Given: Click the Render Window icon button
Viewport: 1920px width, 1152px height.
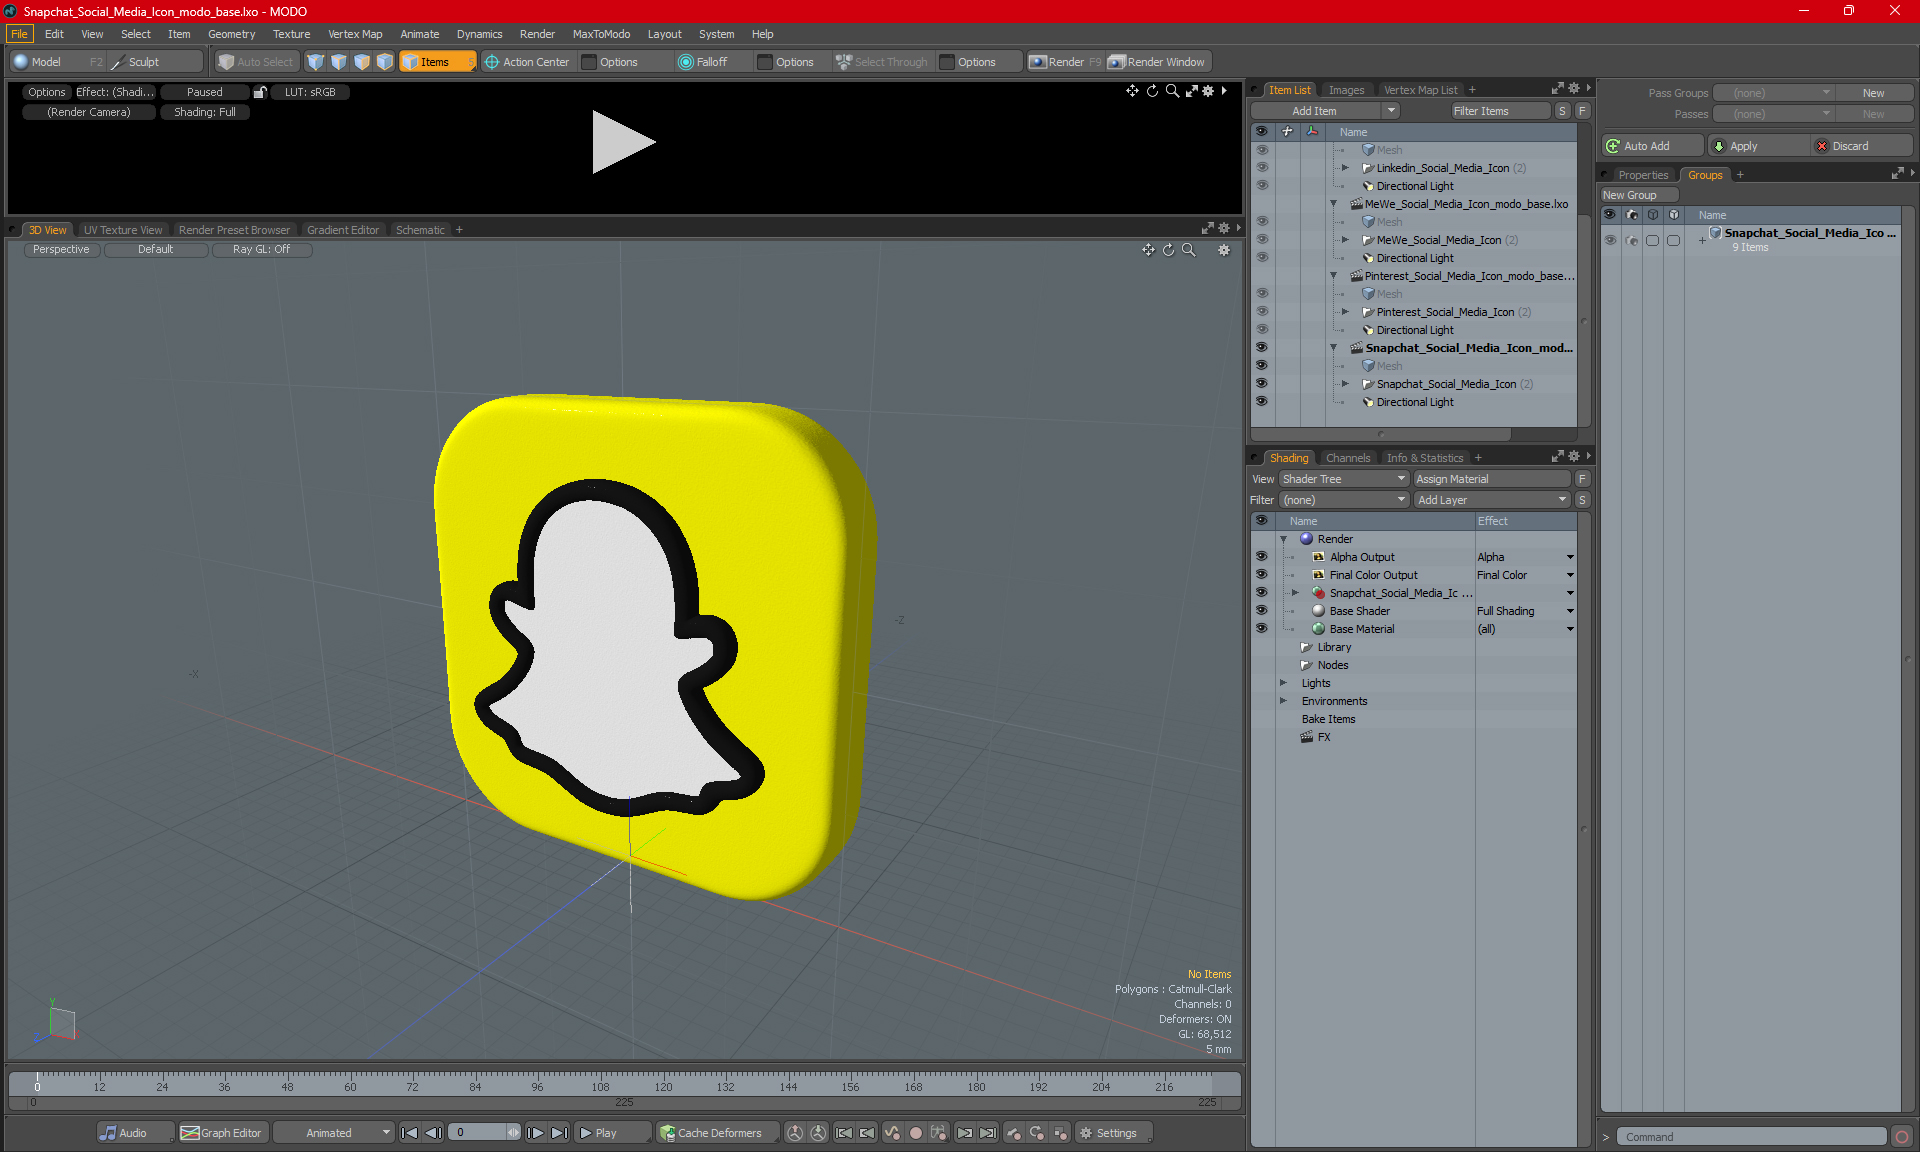Looking at the screenshot, I should tap(1117, 62).
